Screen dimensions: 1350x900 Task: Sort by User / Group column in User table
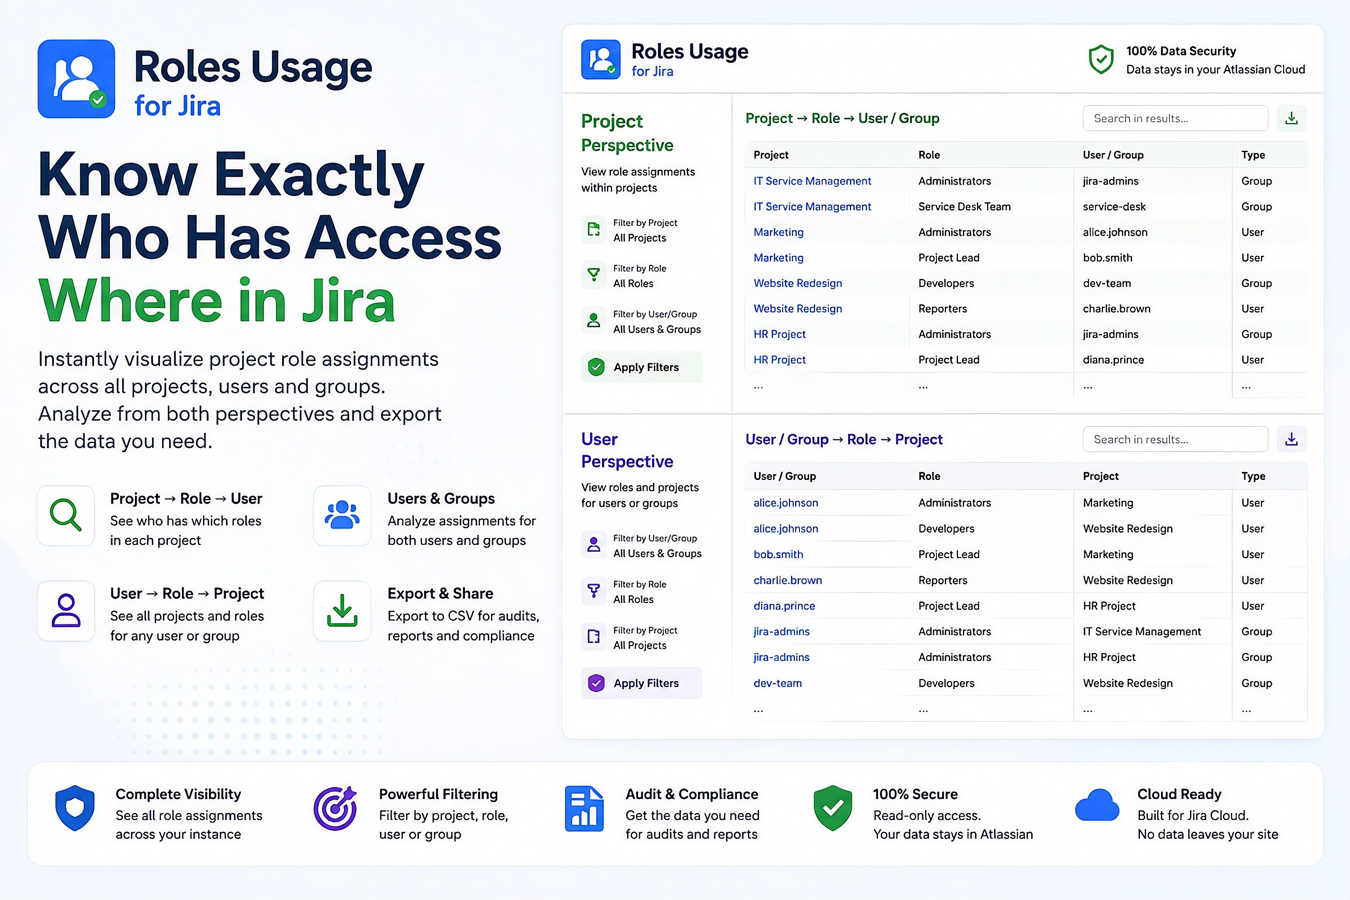[x=784, y=476]
